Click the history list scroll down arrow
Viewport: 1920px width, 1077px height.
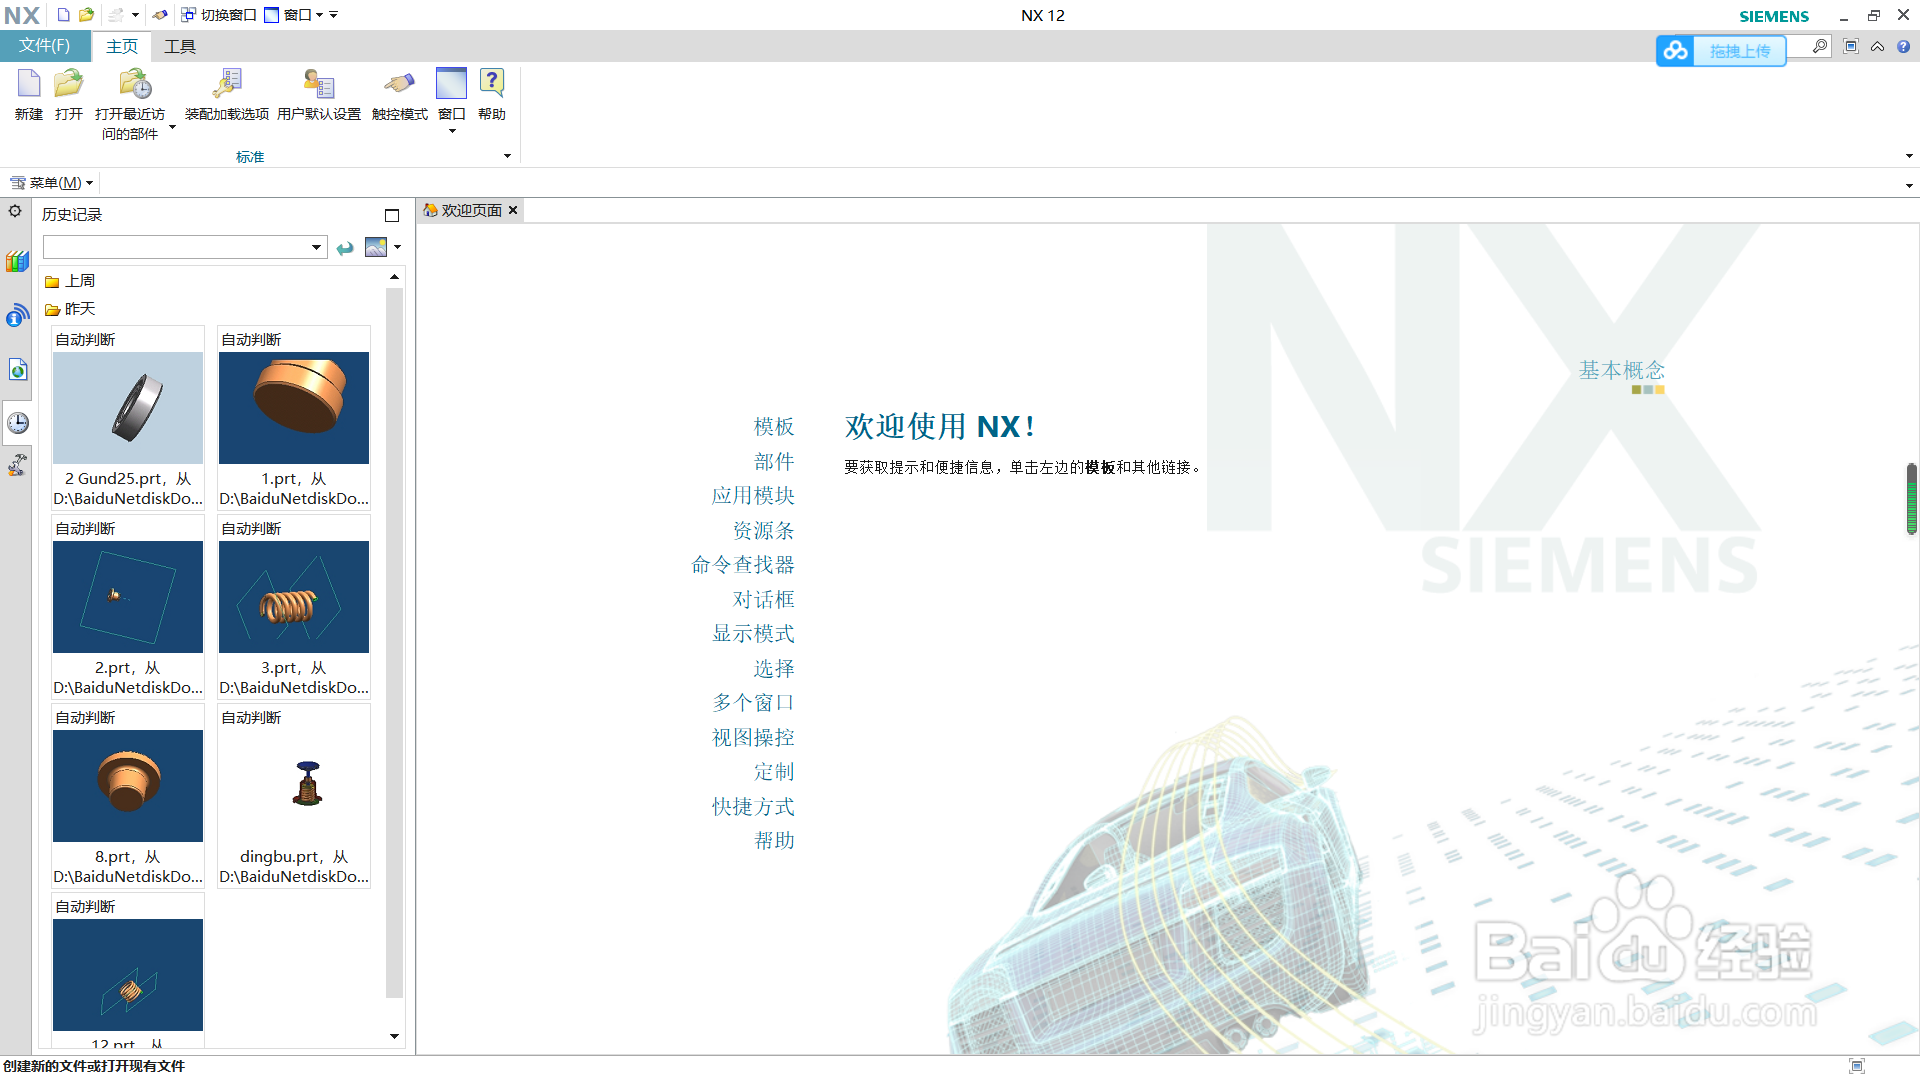pyautogui.click(x=394, y=1037)
